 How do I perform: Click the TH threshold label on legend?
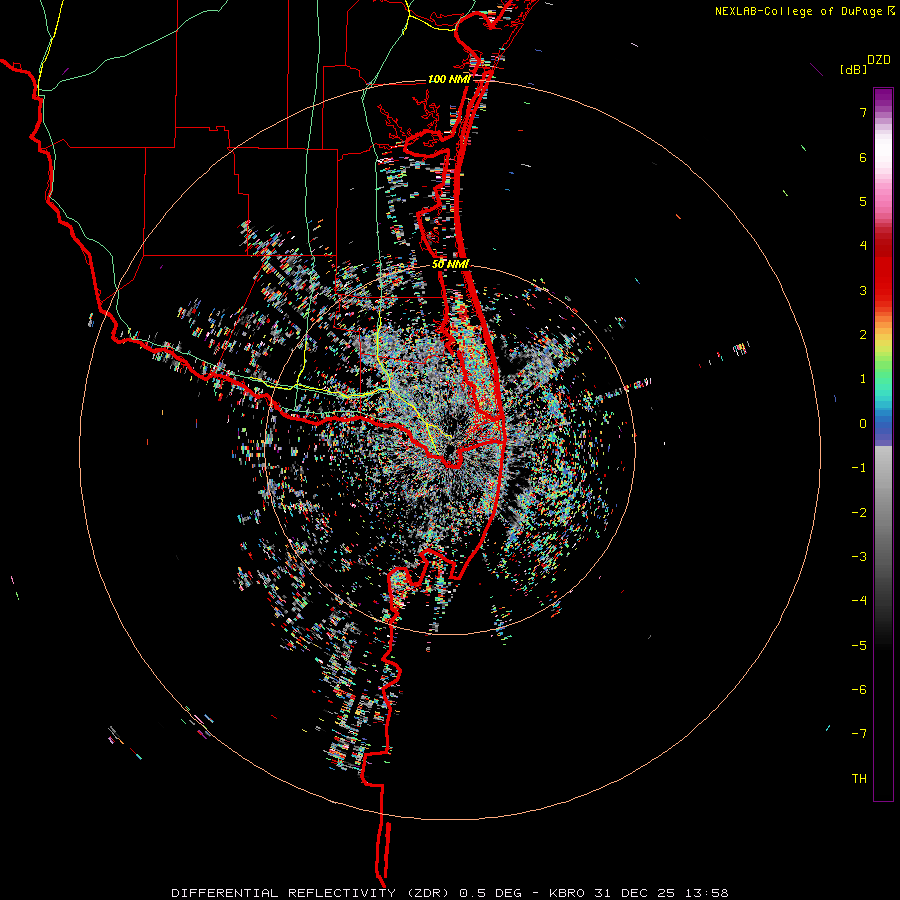tap(859, 779)
